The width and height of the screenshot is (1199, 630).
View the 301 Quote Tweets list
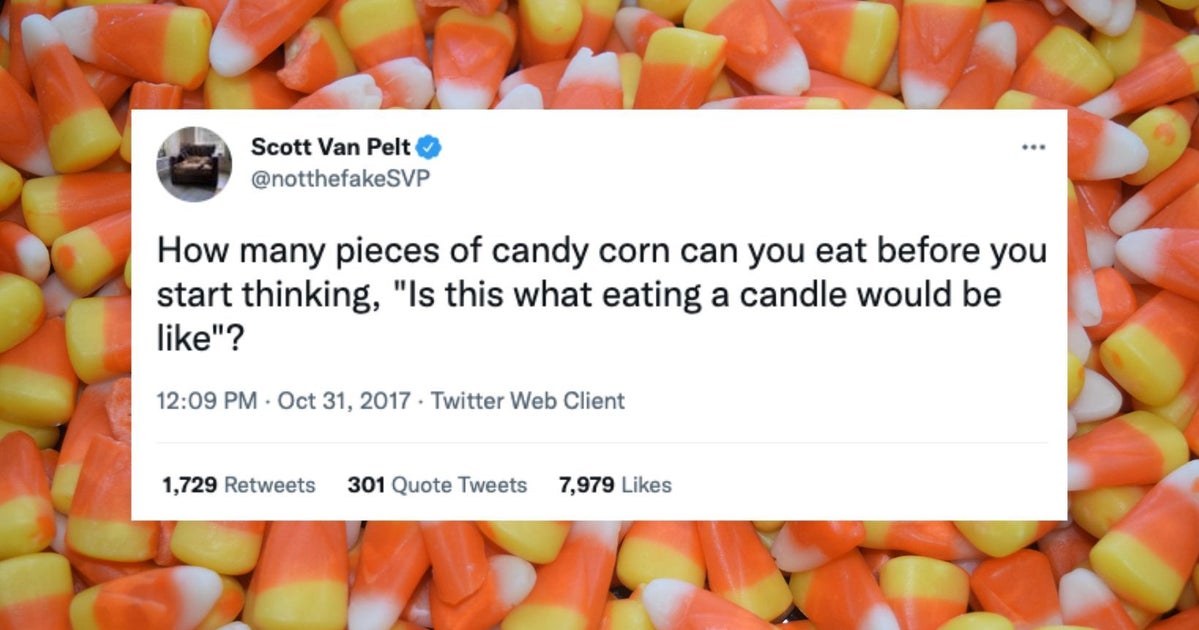[437, 485]
